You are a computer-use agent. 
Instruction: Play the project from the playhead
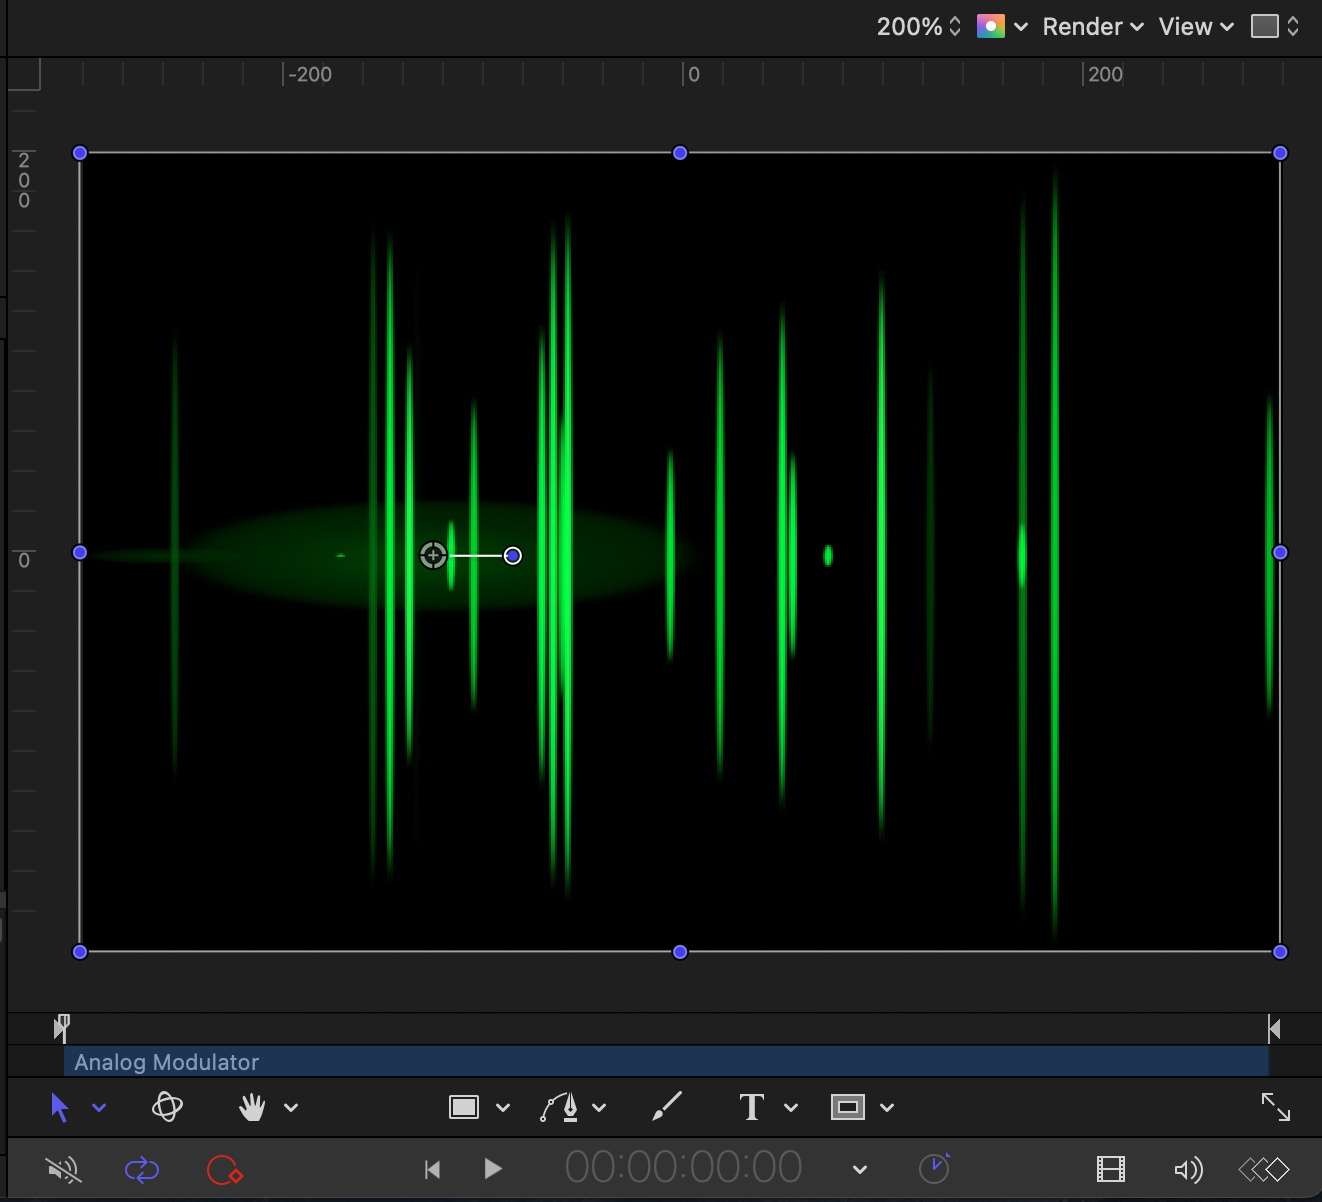tap(492, 1169)
